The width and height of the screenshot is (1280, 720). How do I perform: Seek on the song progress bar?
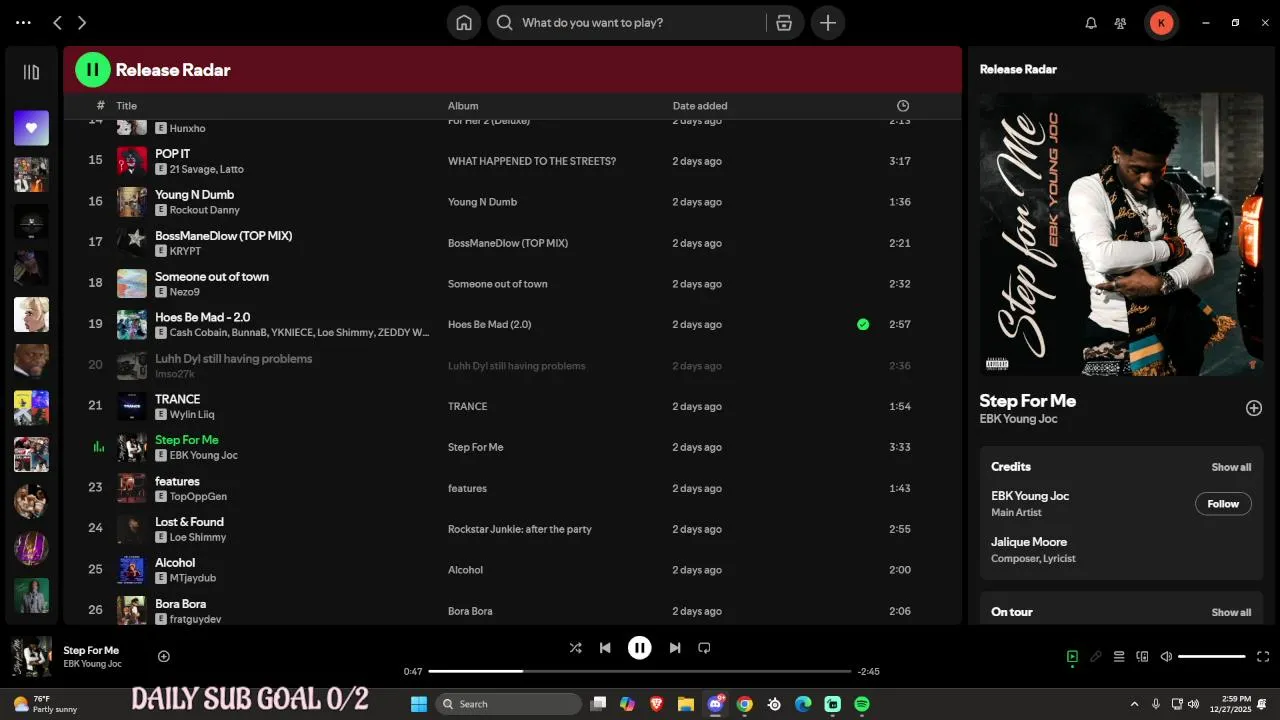point(640,671)
